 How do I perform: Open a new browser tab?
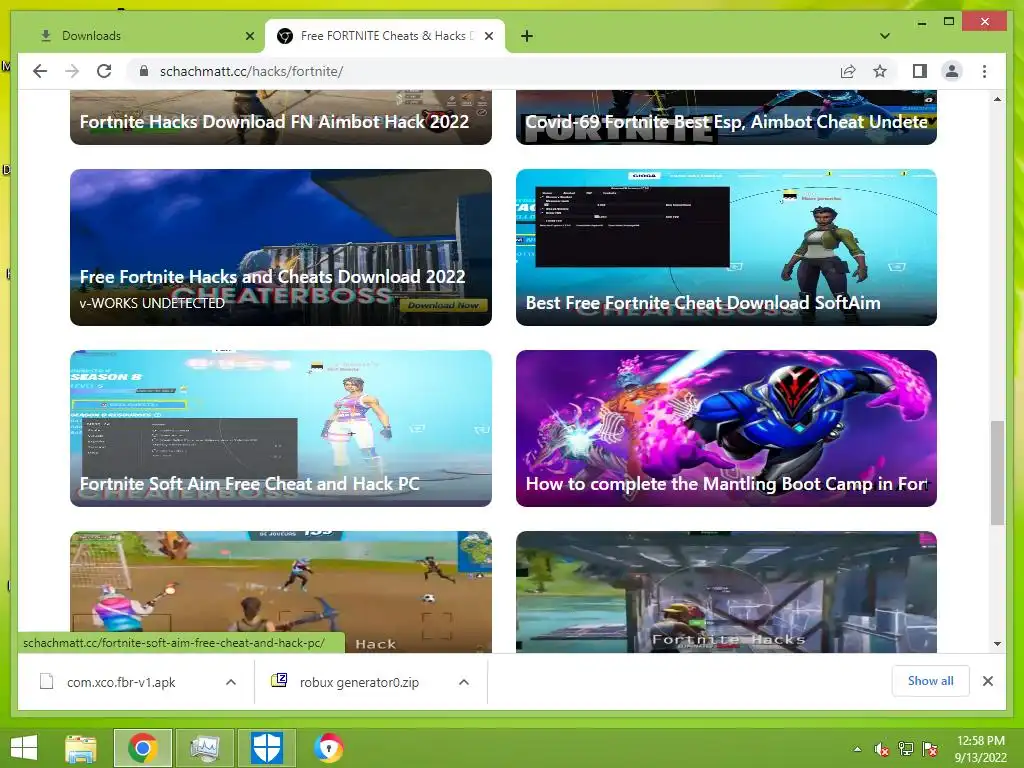click(x=527, y=36)
